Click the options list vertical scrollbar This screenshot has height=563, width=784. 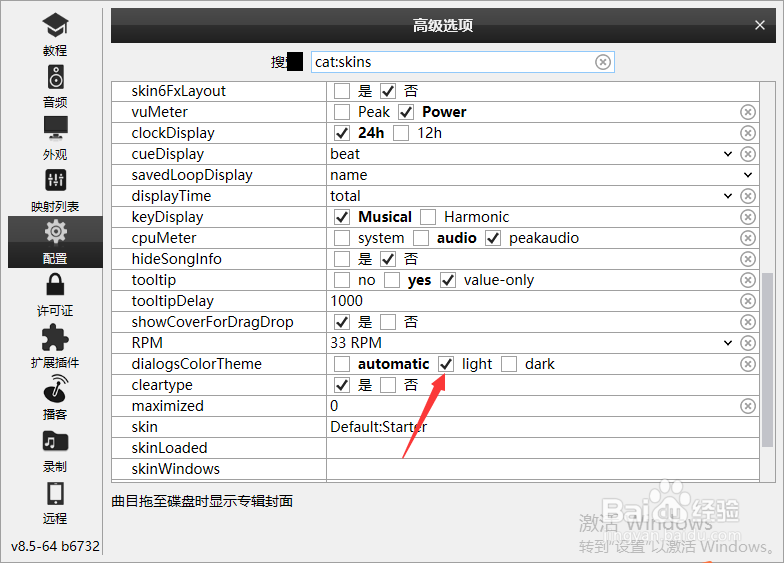click(768, 360)
